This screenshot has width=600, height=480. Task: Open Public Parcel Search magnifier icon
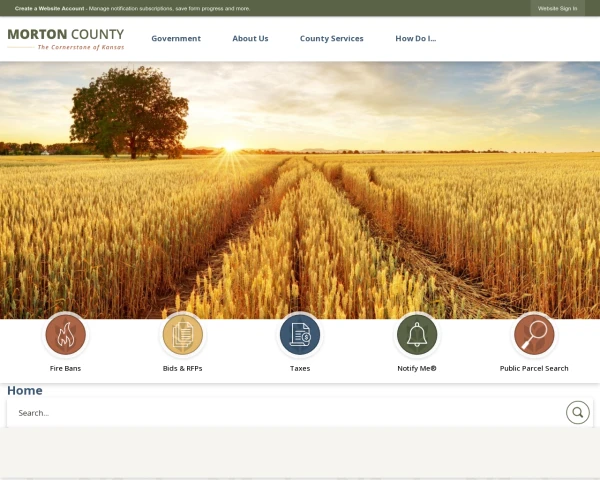tap(534, 335)
